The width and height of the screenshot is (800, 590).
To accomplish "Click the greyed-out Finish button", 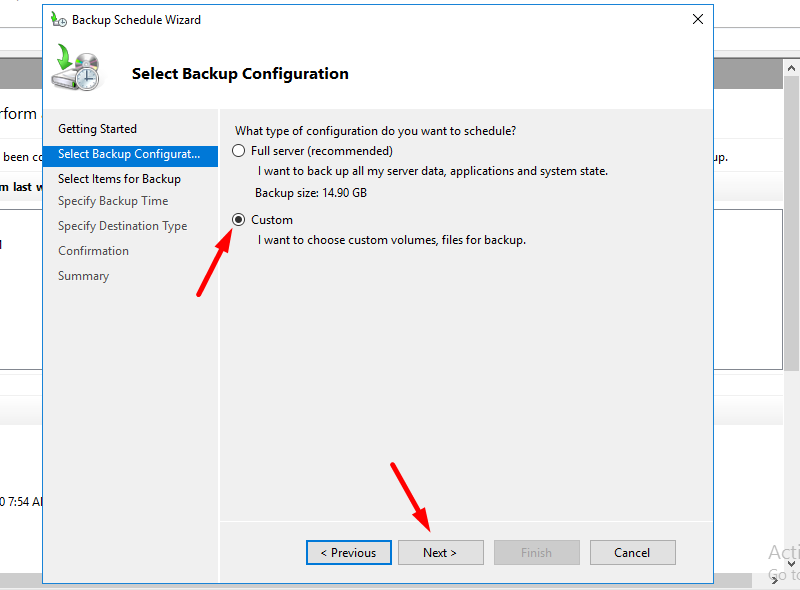I will (x=536, y=553).
